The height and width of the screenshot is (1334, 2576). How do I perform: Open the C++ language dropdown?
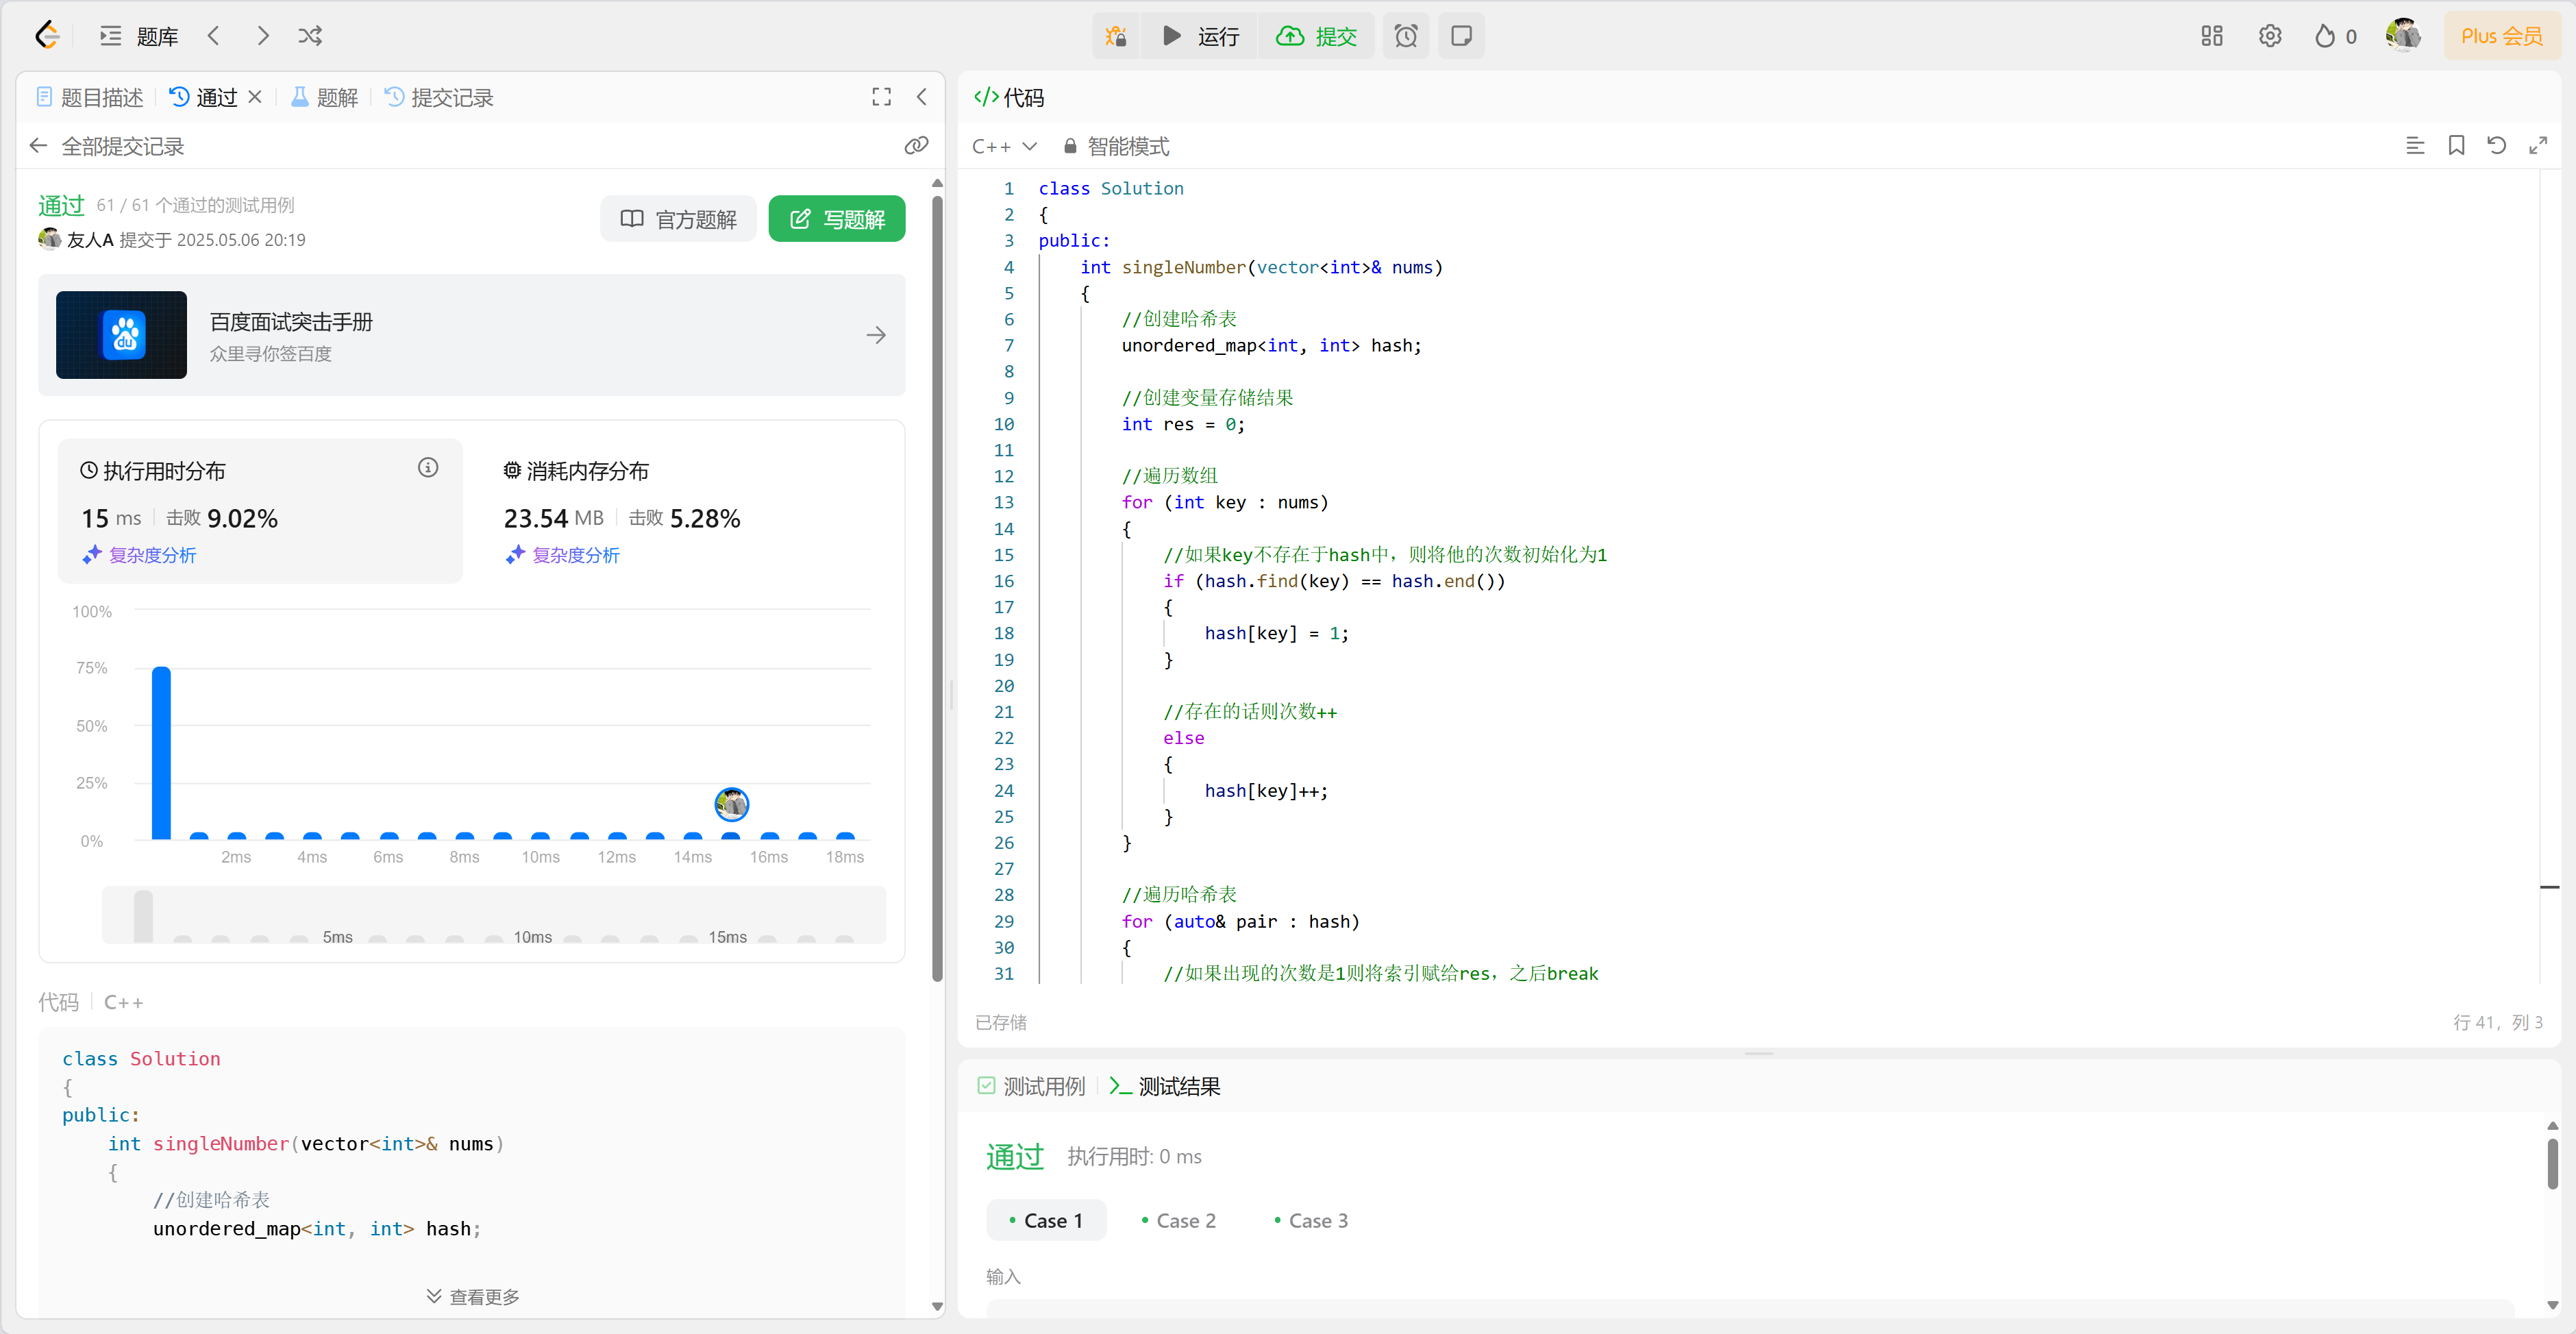click(1004, 146)
